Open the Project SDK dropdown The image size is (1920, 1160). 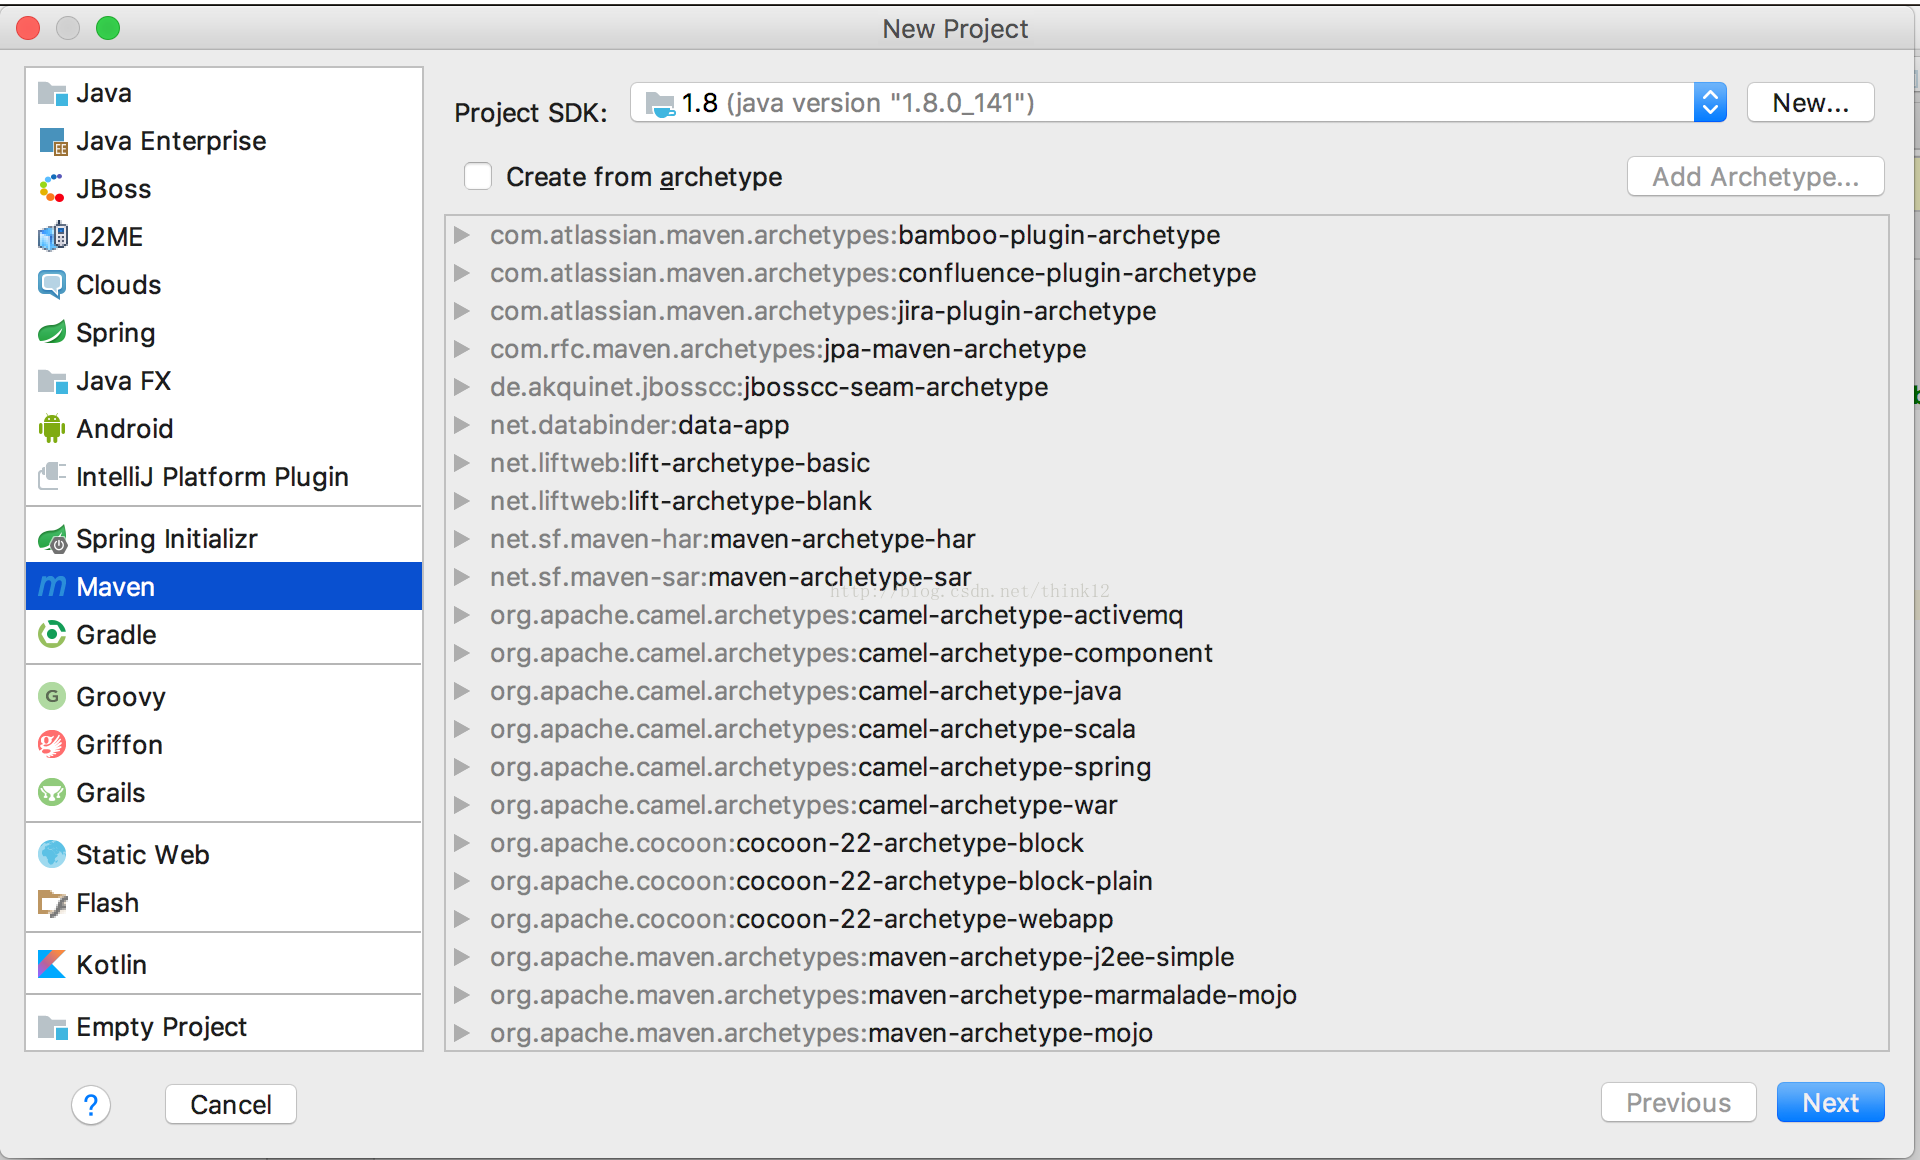coord(1179,103)
